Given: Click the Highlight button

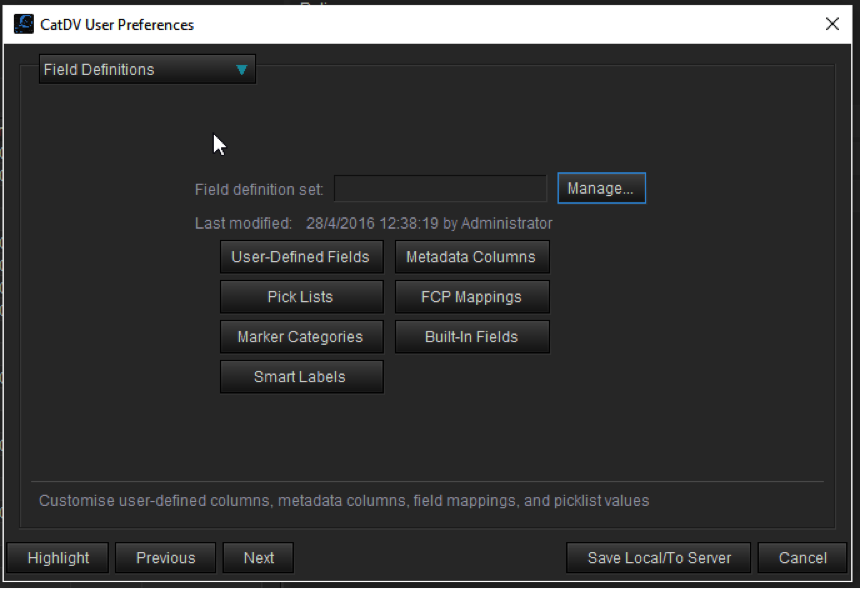Looking at the screenshot, I should [x=58, y=558].
